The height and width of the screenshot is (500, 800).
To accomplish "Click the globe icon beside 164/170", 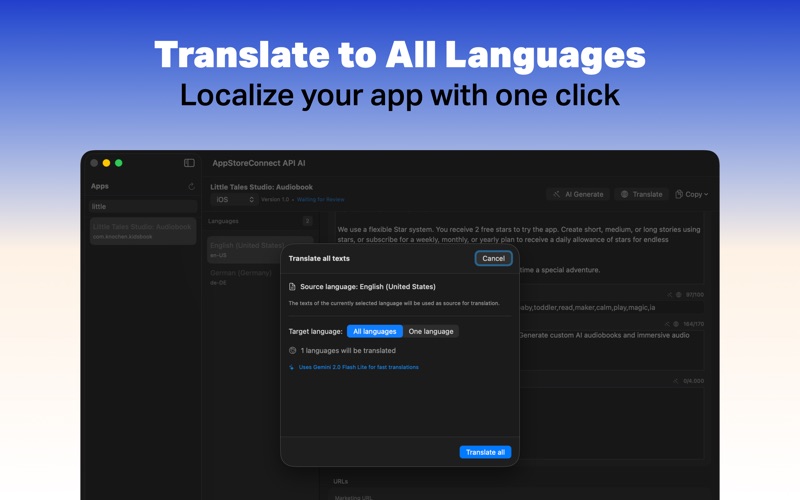I will (676, 324).
